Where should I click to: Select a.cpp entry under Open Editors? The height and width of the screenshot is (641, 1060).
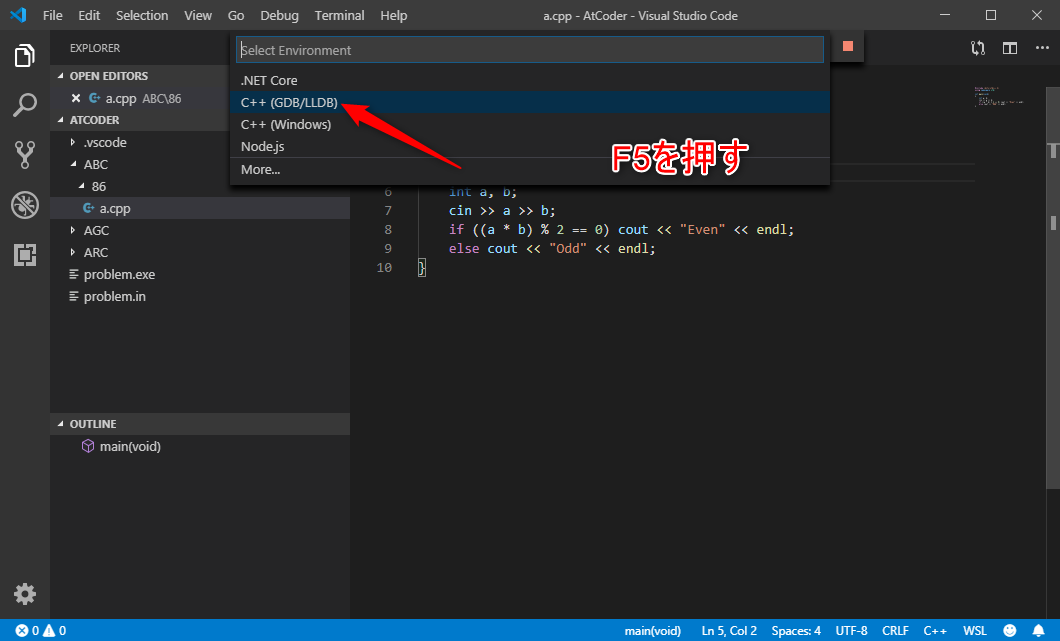pyautogui.click(x=142, y=99)
